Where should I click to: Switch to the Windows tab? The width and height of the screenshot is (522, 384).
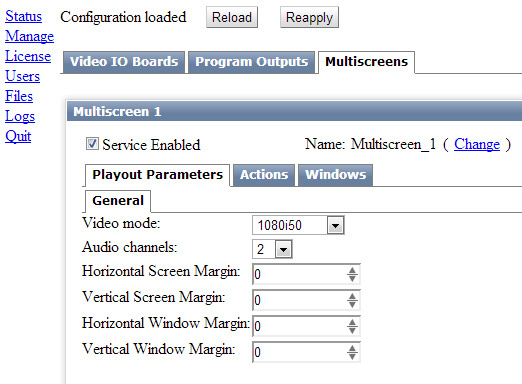[335, 175]
